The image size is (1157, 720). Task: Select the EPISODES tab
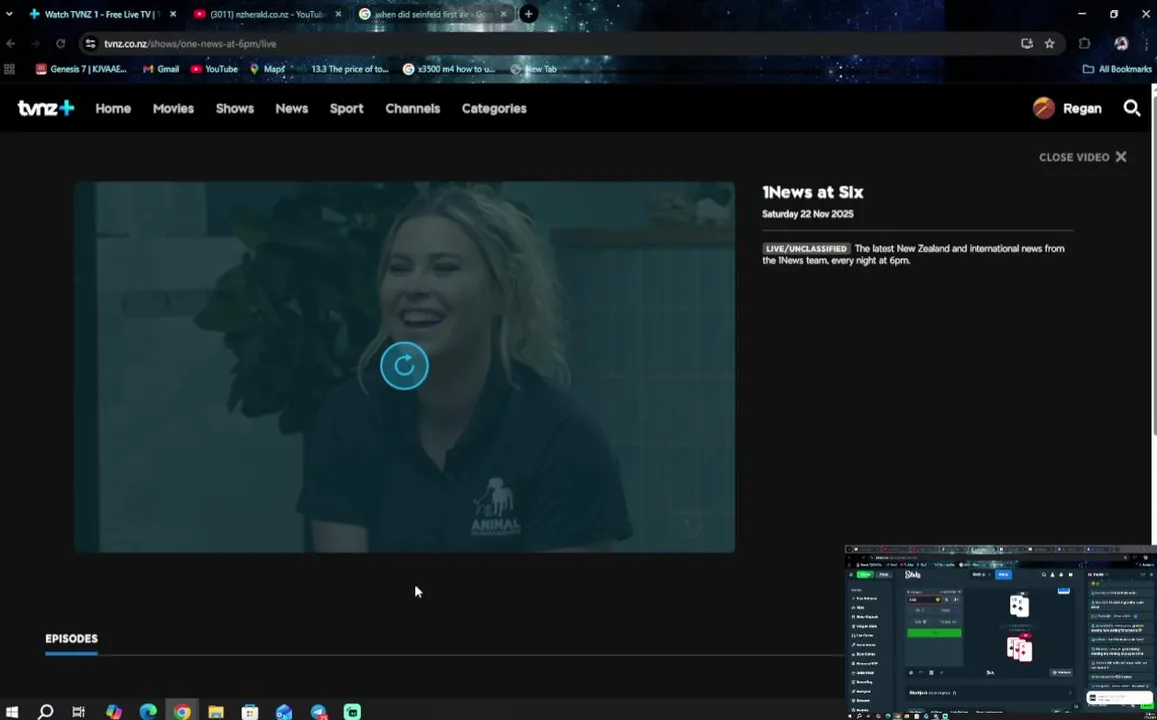coord(72,639)
